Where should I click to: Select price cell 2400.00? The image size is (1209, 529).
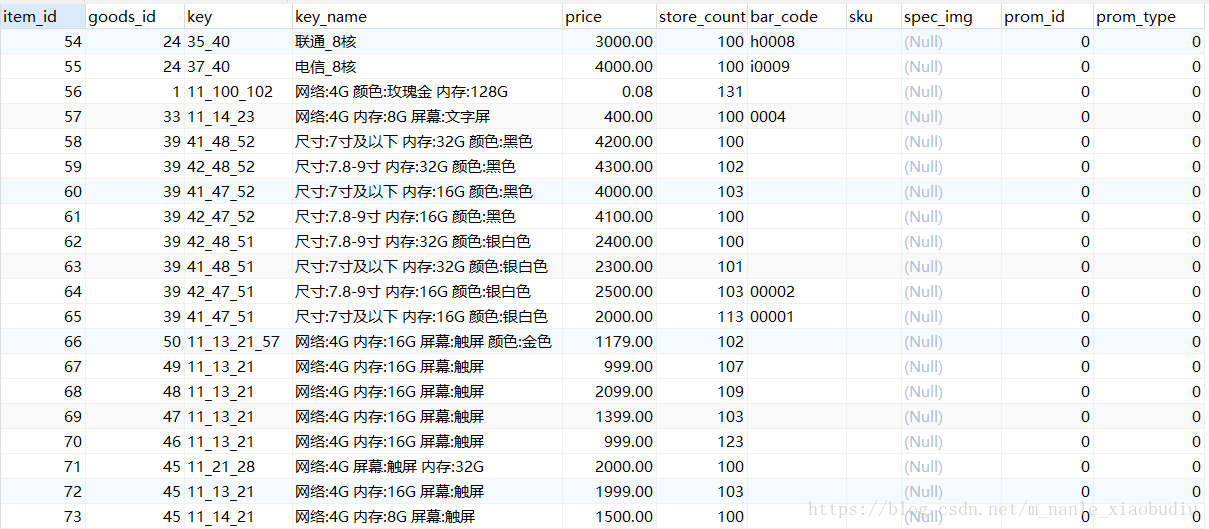point(609,241)
